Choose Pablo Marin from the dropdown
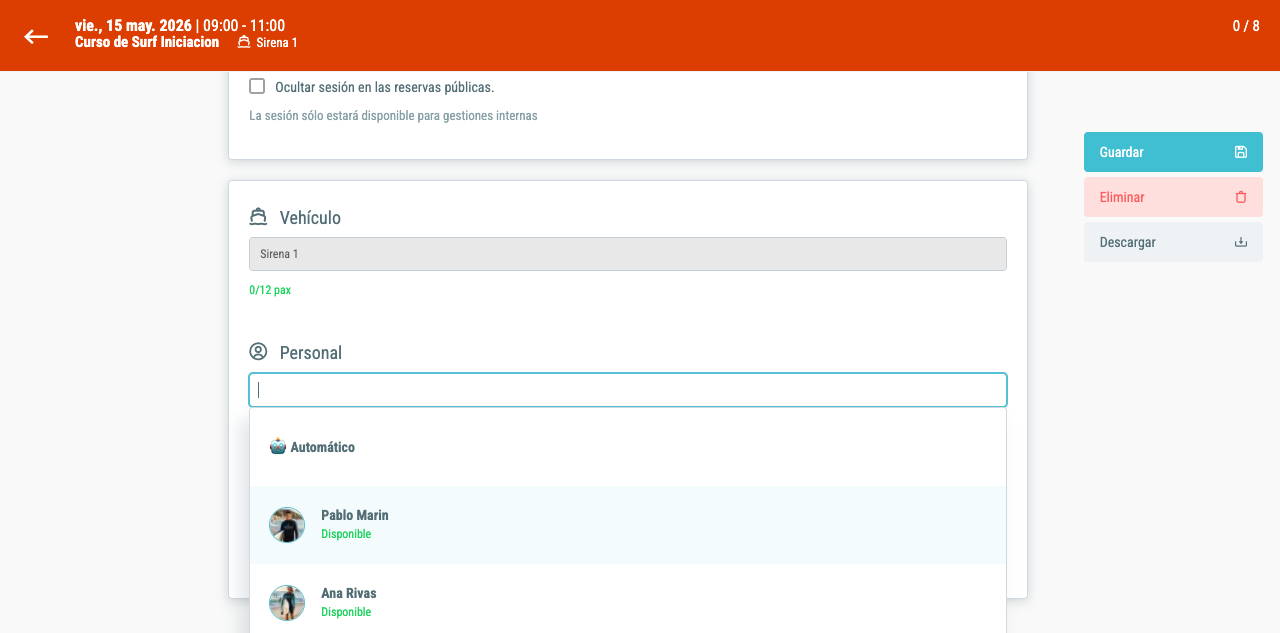The width and height of the screenshot is (1280, 633). [628, 525]
